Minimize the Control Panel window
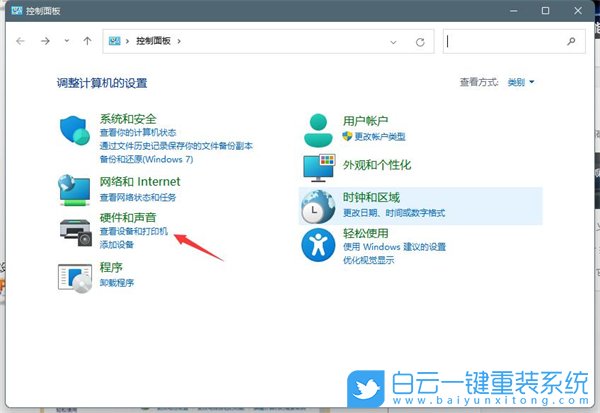Screen dimensions: 600x413 (x=514, y=11)
